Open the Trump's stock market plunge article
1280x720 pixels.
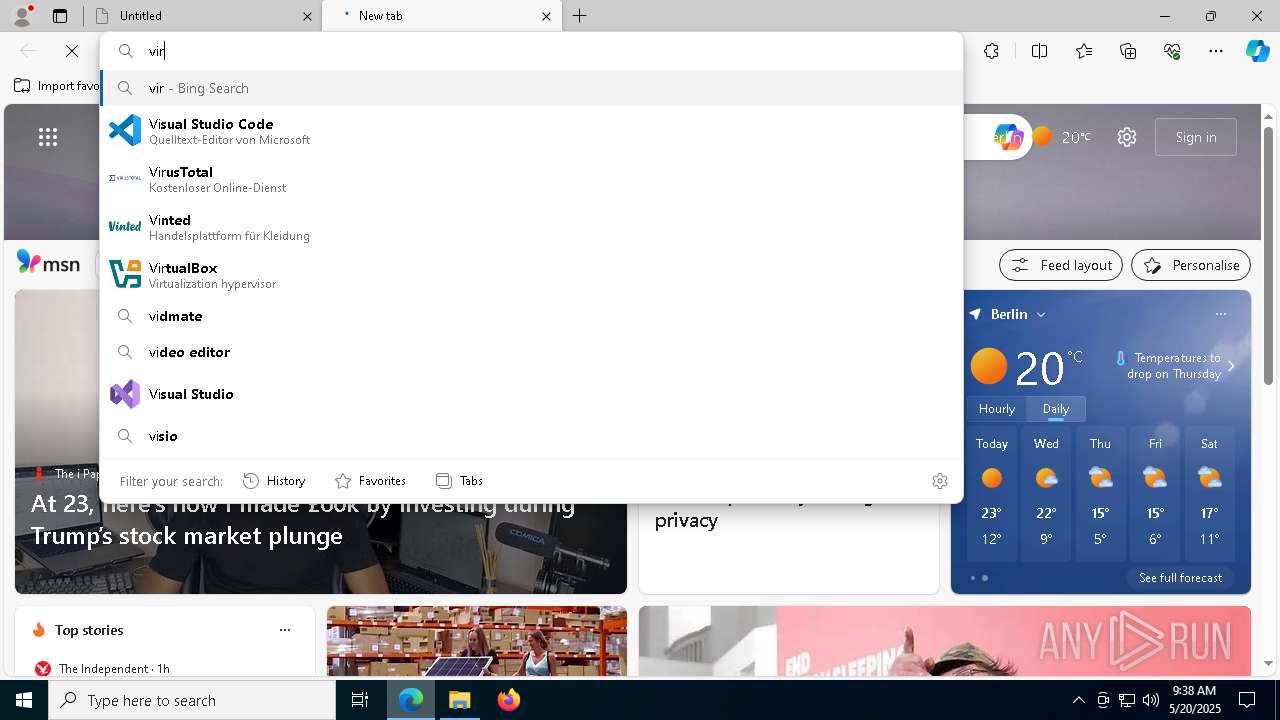pyautogui.click(x=303, y=519)
